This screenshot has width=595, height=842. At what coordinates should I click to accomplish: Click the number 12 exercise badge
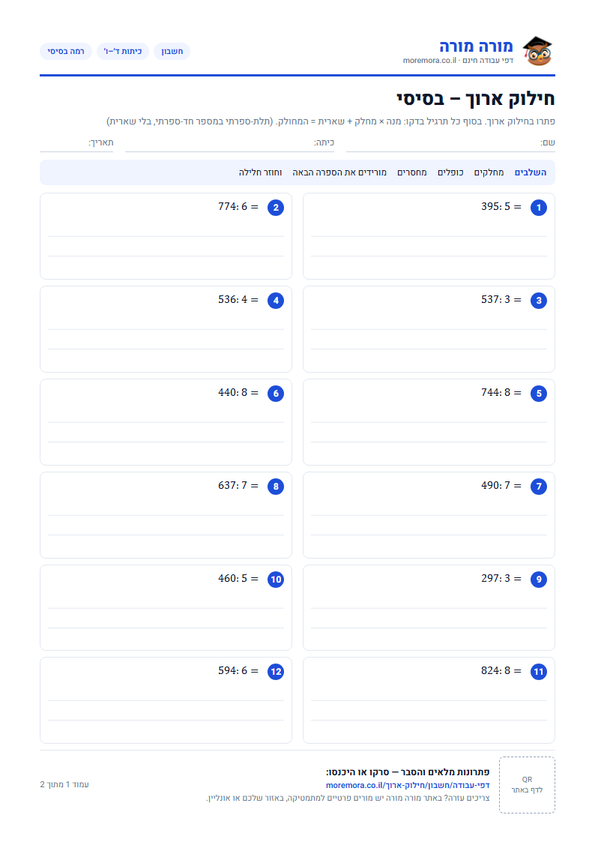pos(275,671)
